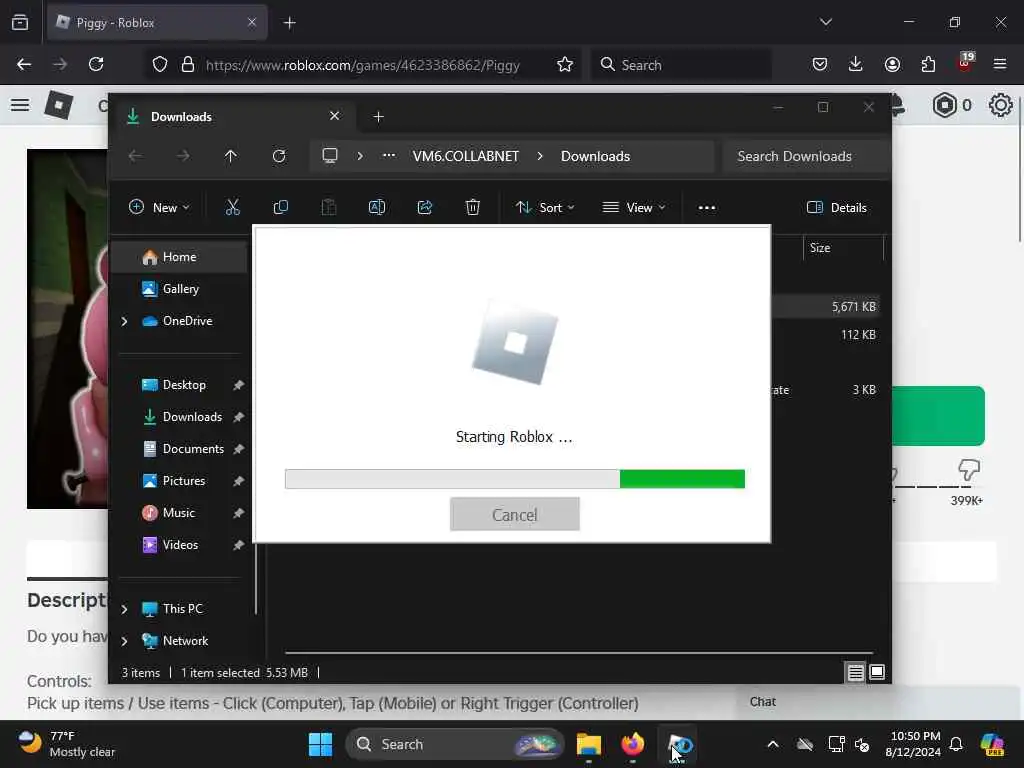The height and width of the screenshot is (768, 1024).
Task: Click the Firefox Search box
Action: coord(682,65)
